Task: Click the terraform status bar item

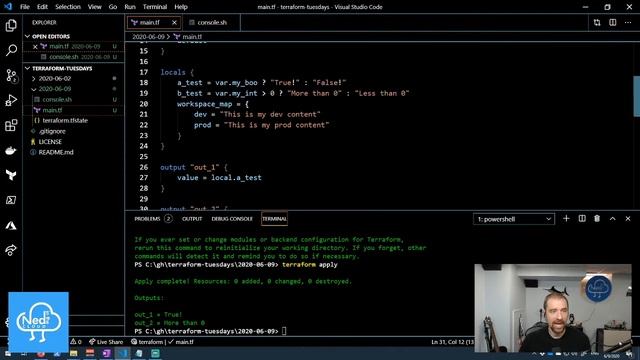Action: (147, 342)
